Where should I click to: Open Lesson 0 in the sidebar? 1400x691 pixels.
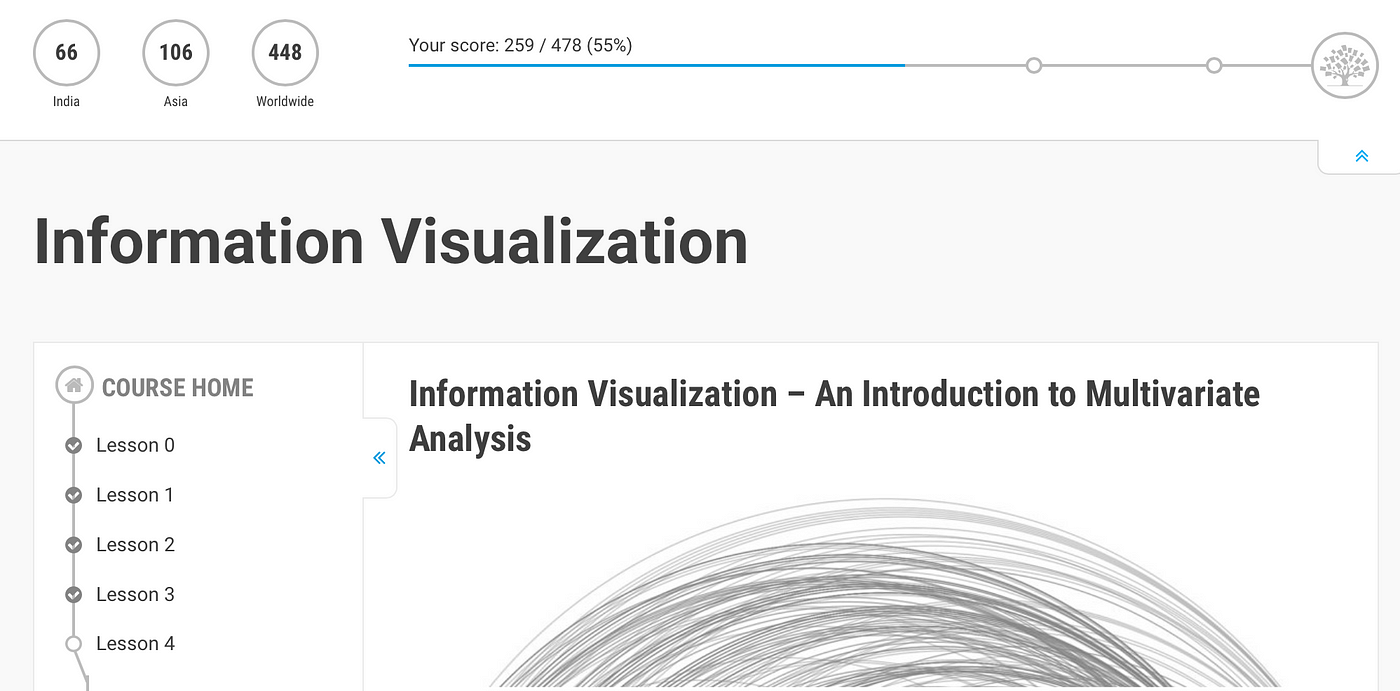(x=135, y=445)
